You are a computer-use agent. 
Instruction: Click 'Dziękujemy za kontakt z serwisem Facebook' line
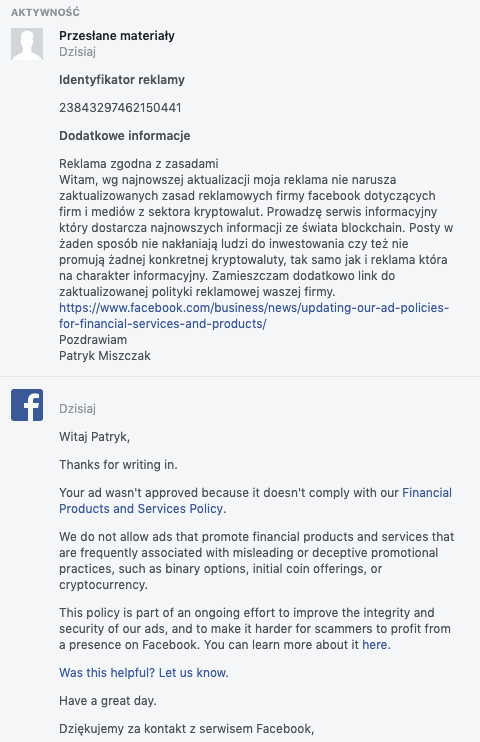[187, 729]
